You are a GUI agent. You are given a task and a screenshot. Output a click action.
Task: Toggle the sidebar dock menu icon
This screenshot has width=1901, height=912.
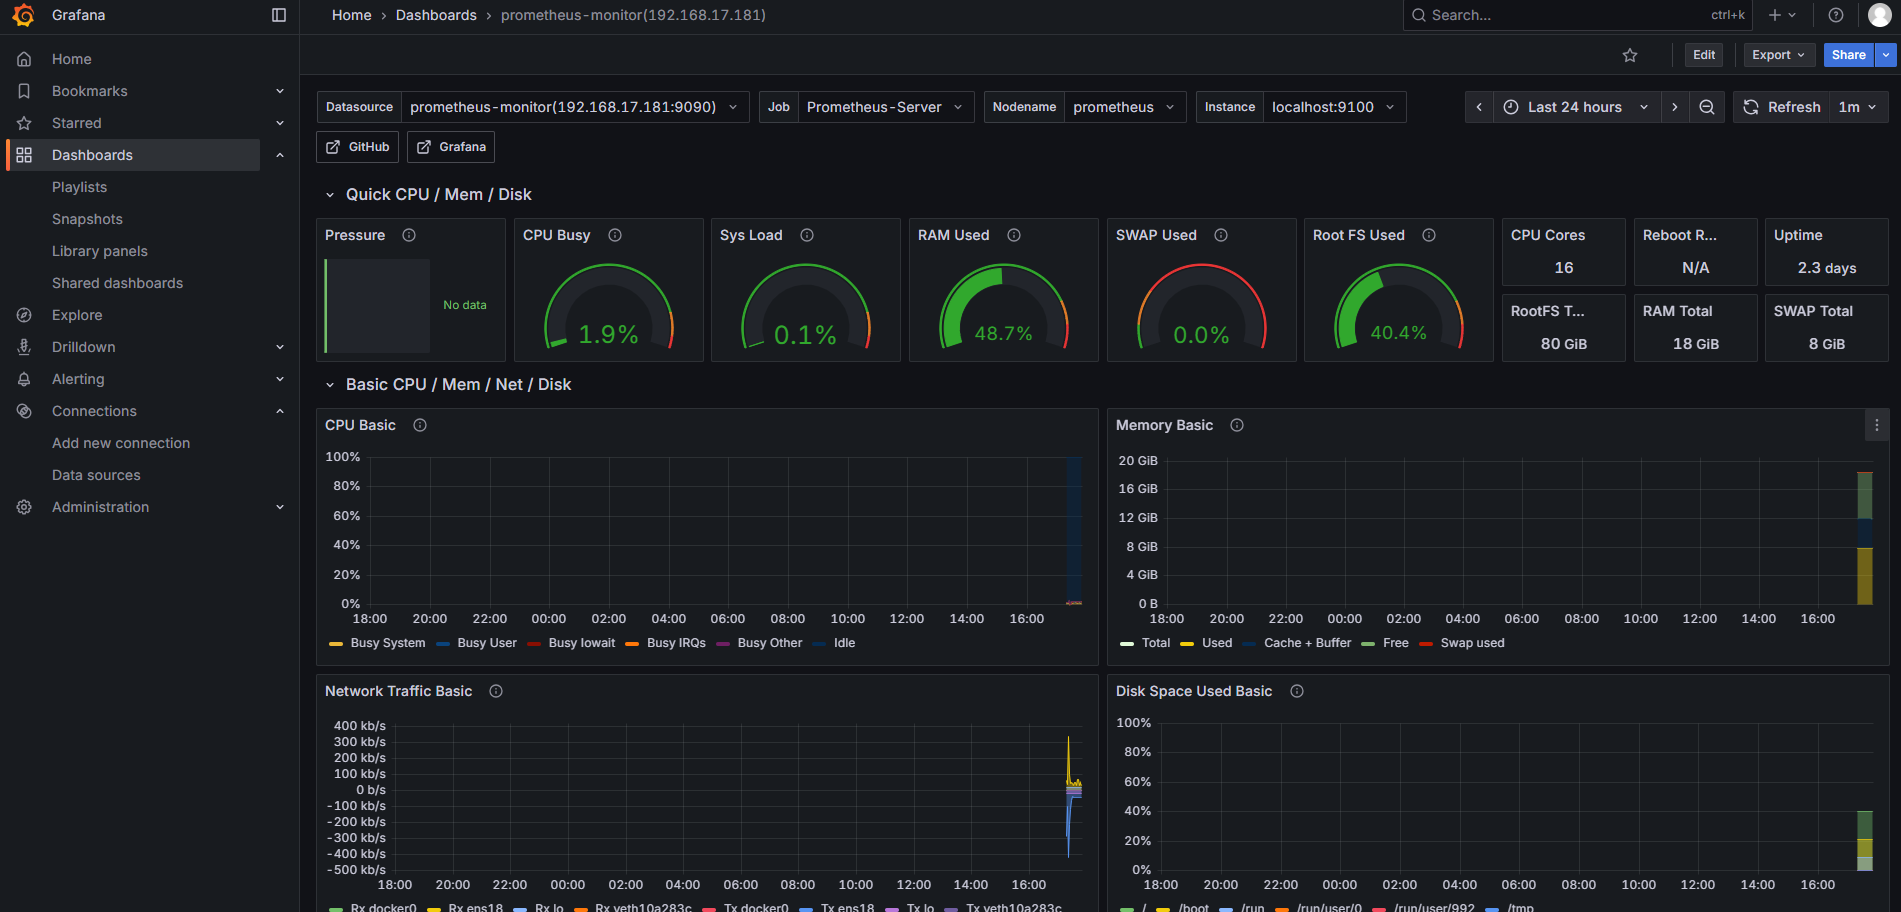coord(279,15)
